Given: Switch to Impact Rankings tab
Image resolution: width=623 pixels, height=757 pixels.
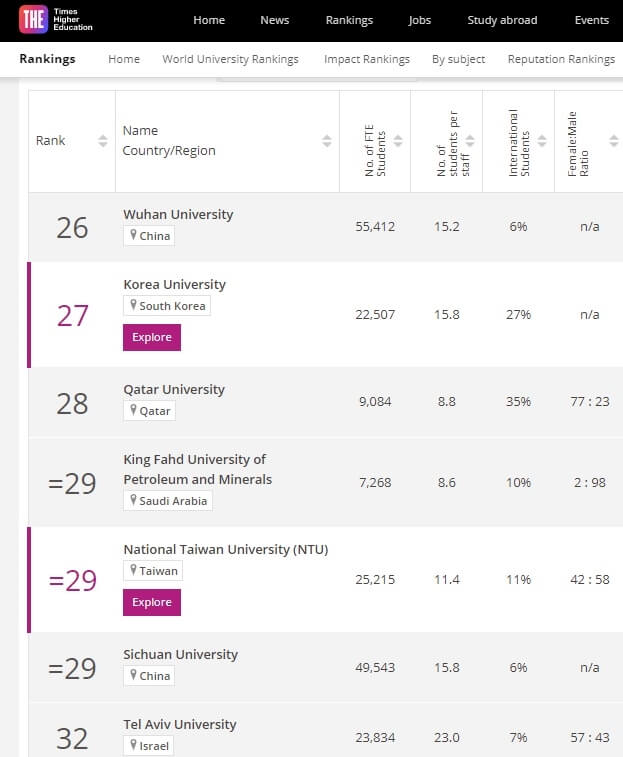Looking at the screenshot, I should tap(367, 59).
